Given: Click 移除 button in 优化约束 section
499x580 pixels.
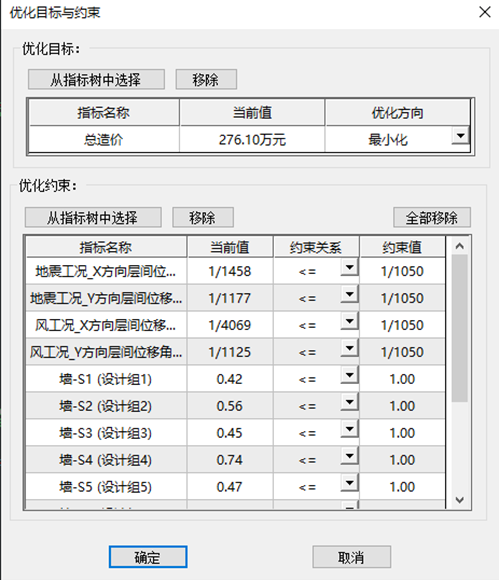Looking at the screenshot, I should point(203,217).
